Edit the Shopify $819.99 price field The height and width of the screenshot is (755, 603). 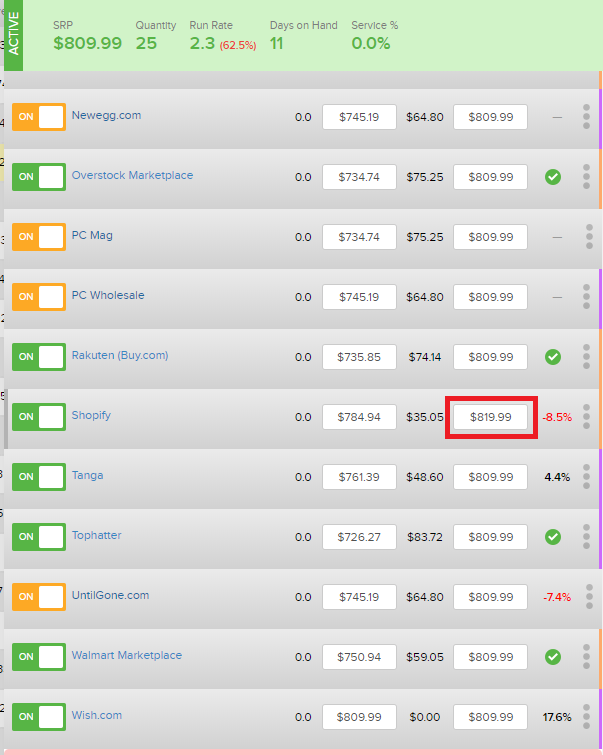[490, 417]
